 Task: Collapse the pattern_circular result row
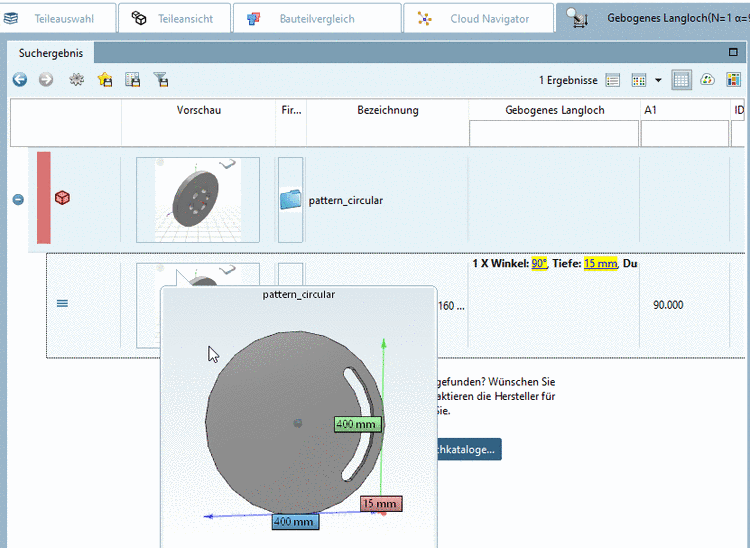[x=18, y=199]
